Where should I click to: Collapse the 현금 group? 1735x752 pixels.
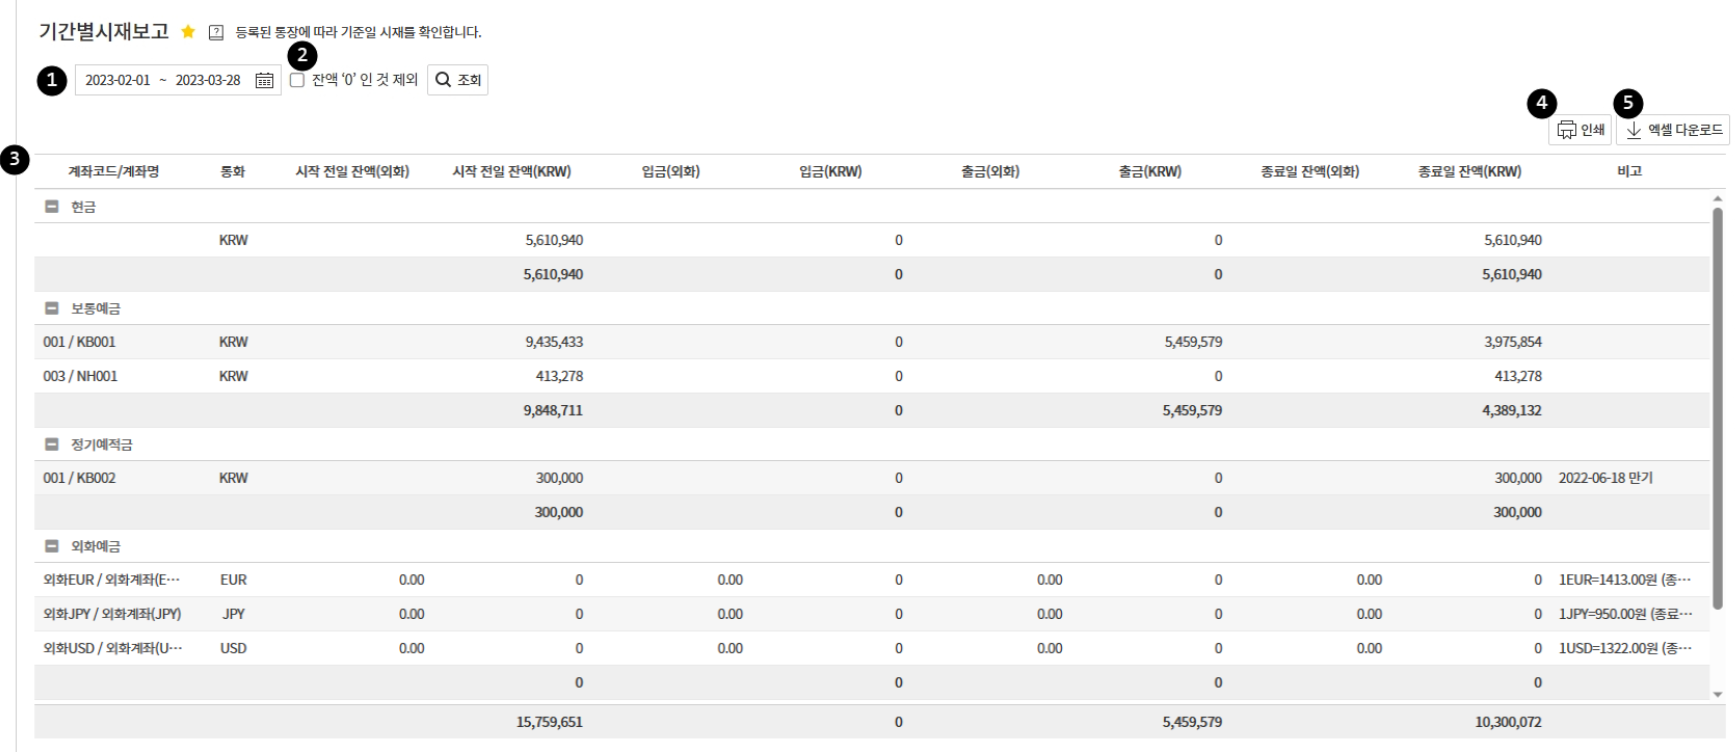(52, 207)
